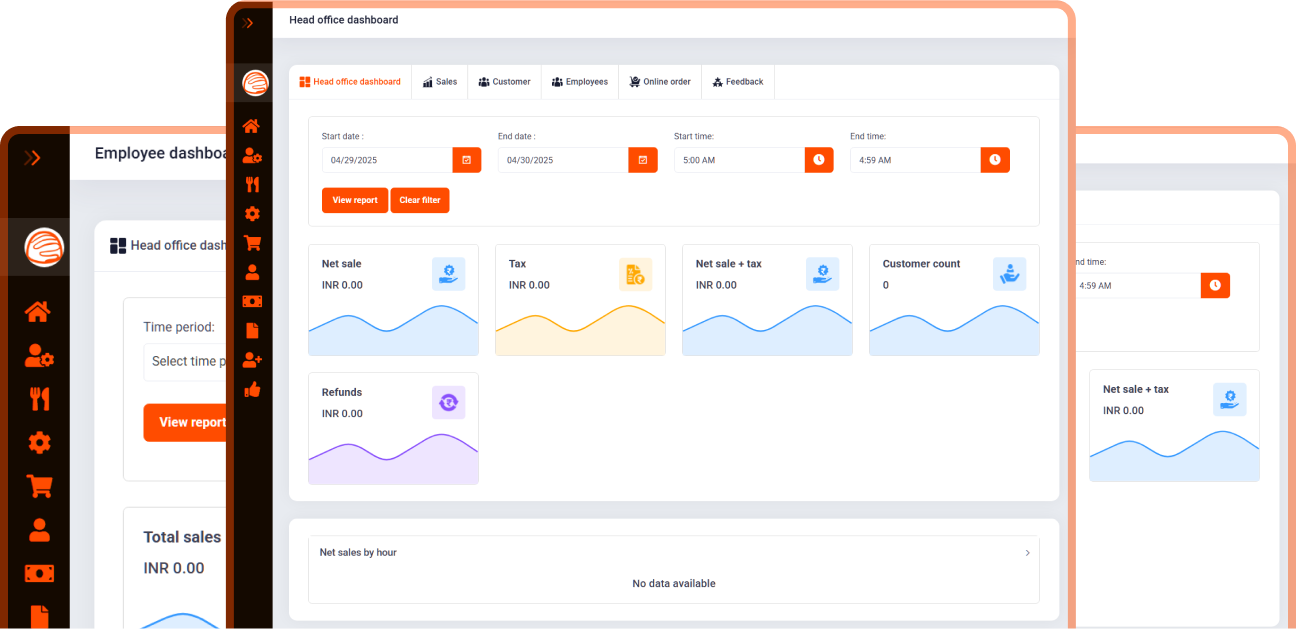Open shopping cart icon in Employee dashboard sidebar
The image size is (1296, 629).
(x=39, y=486)
